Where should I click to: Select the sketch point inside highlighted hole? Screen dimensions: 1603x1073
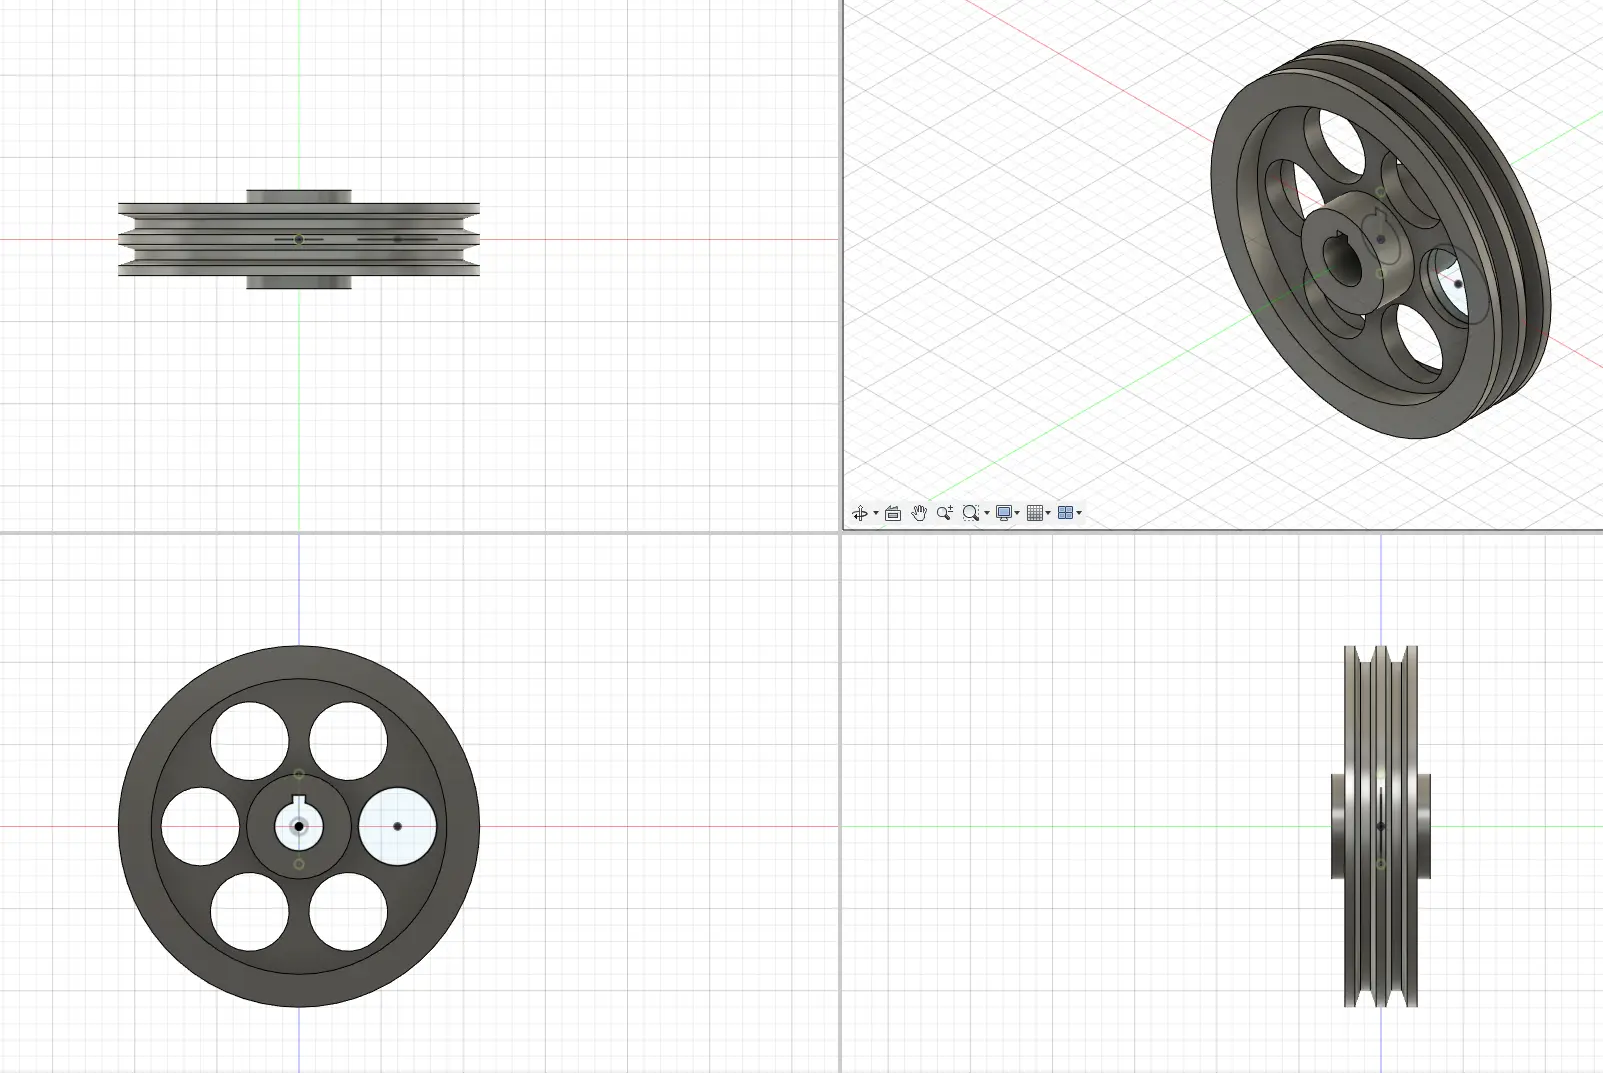tap(398, 826)
